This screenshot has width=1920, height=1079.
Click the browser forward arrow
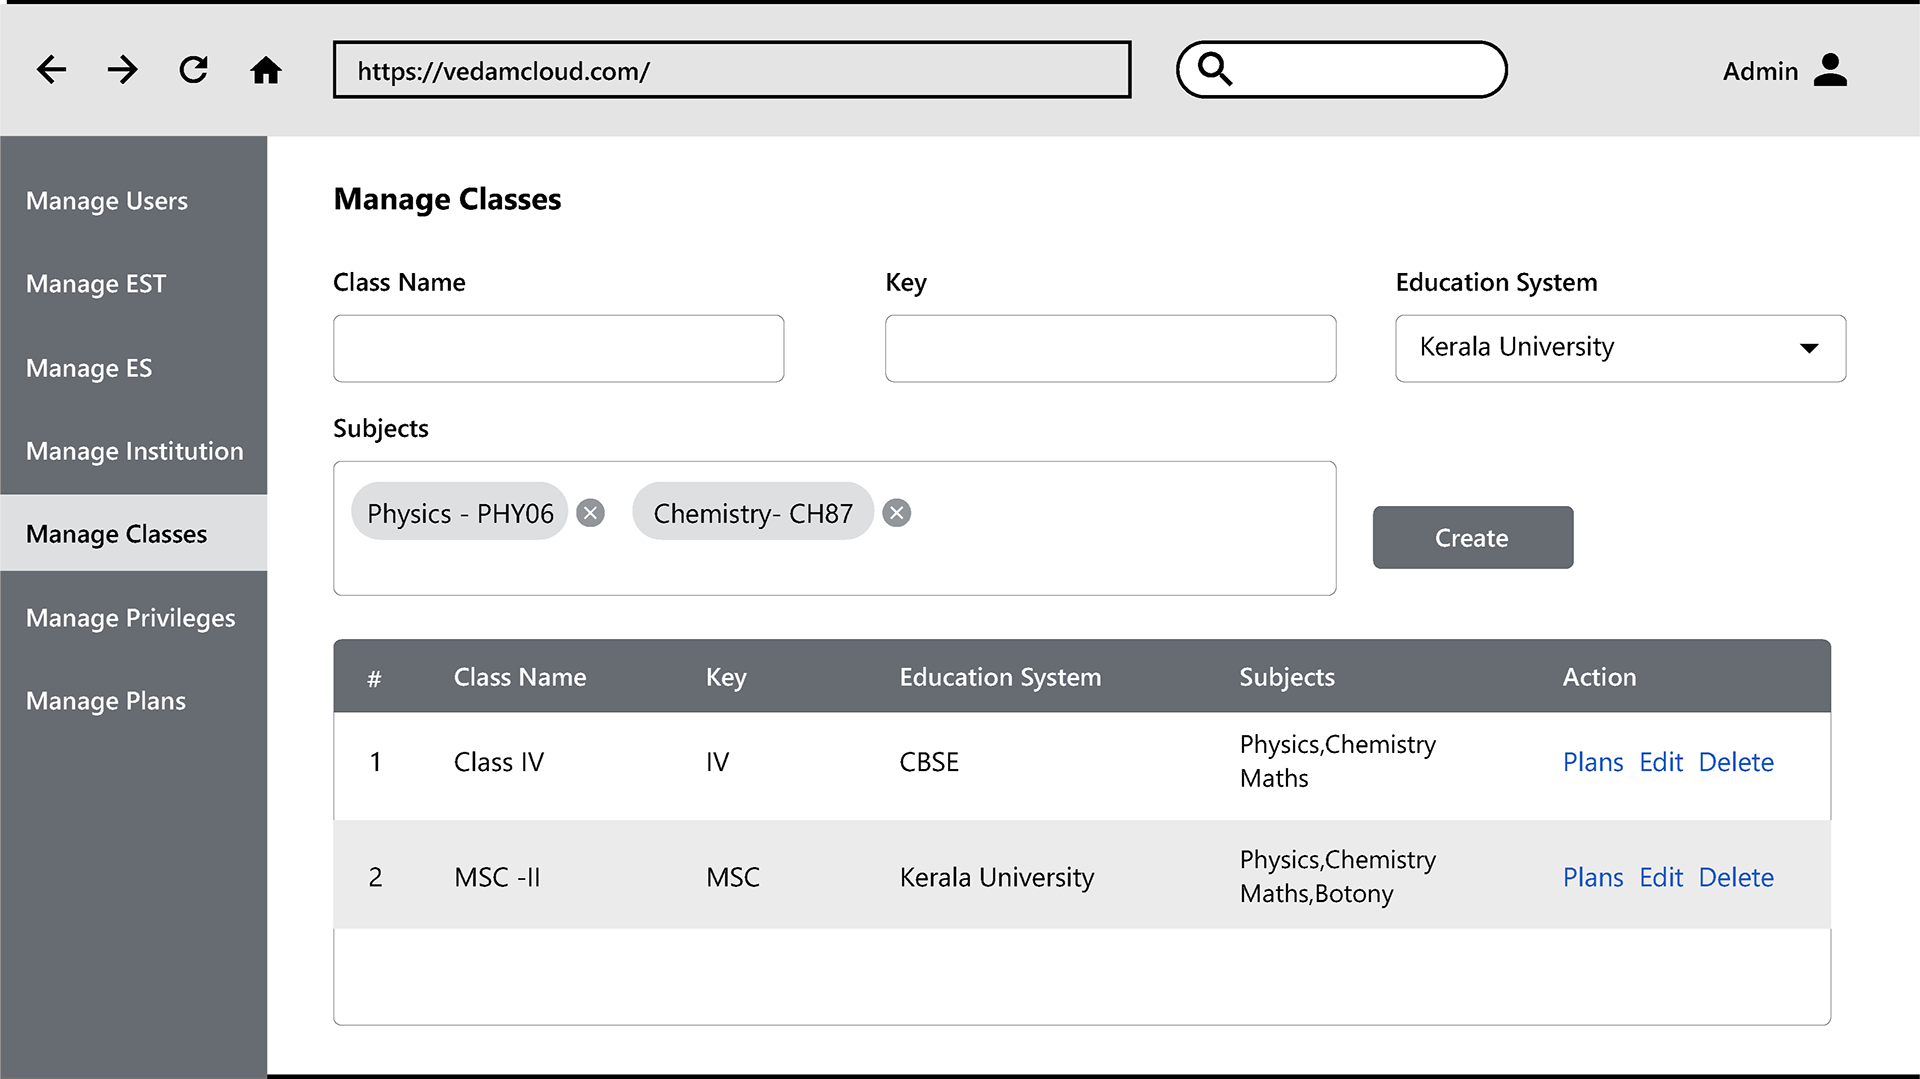[x=122, y=70]
